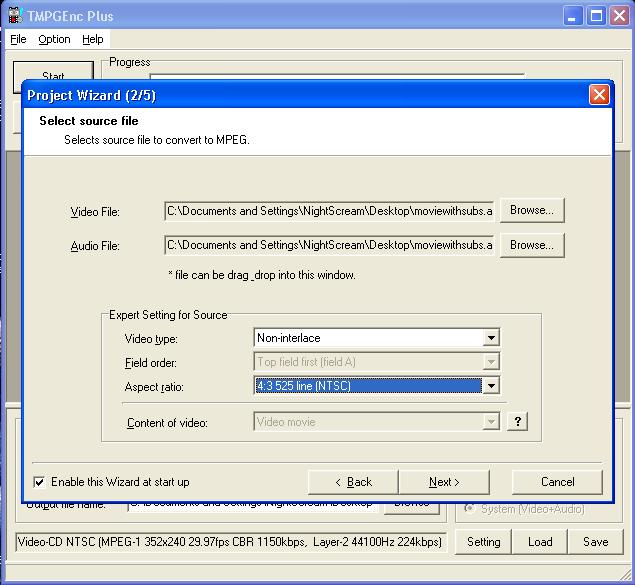
Task: Browse for a Video File
Action: [x=532, y=210]
